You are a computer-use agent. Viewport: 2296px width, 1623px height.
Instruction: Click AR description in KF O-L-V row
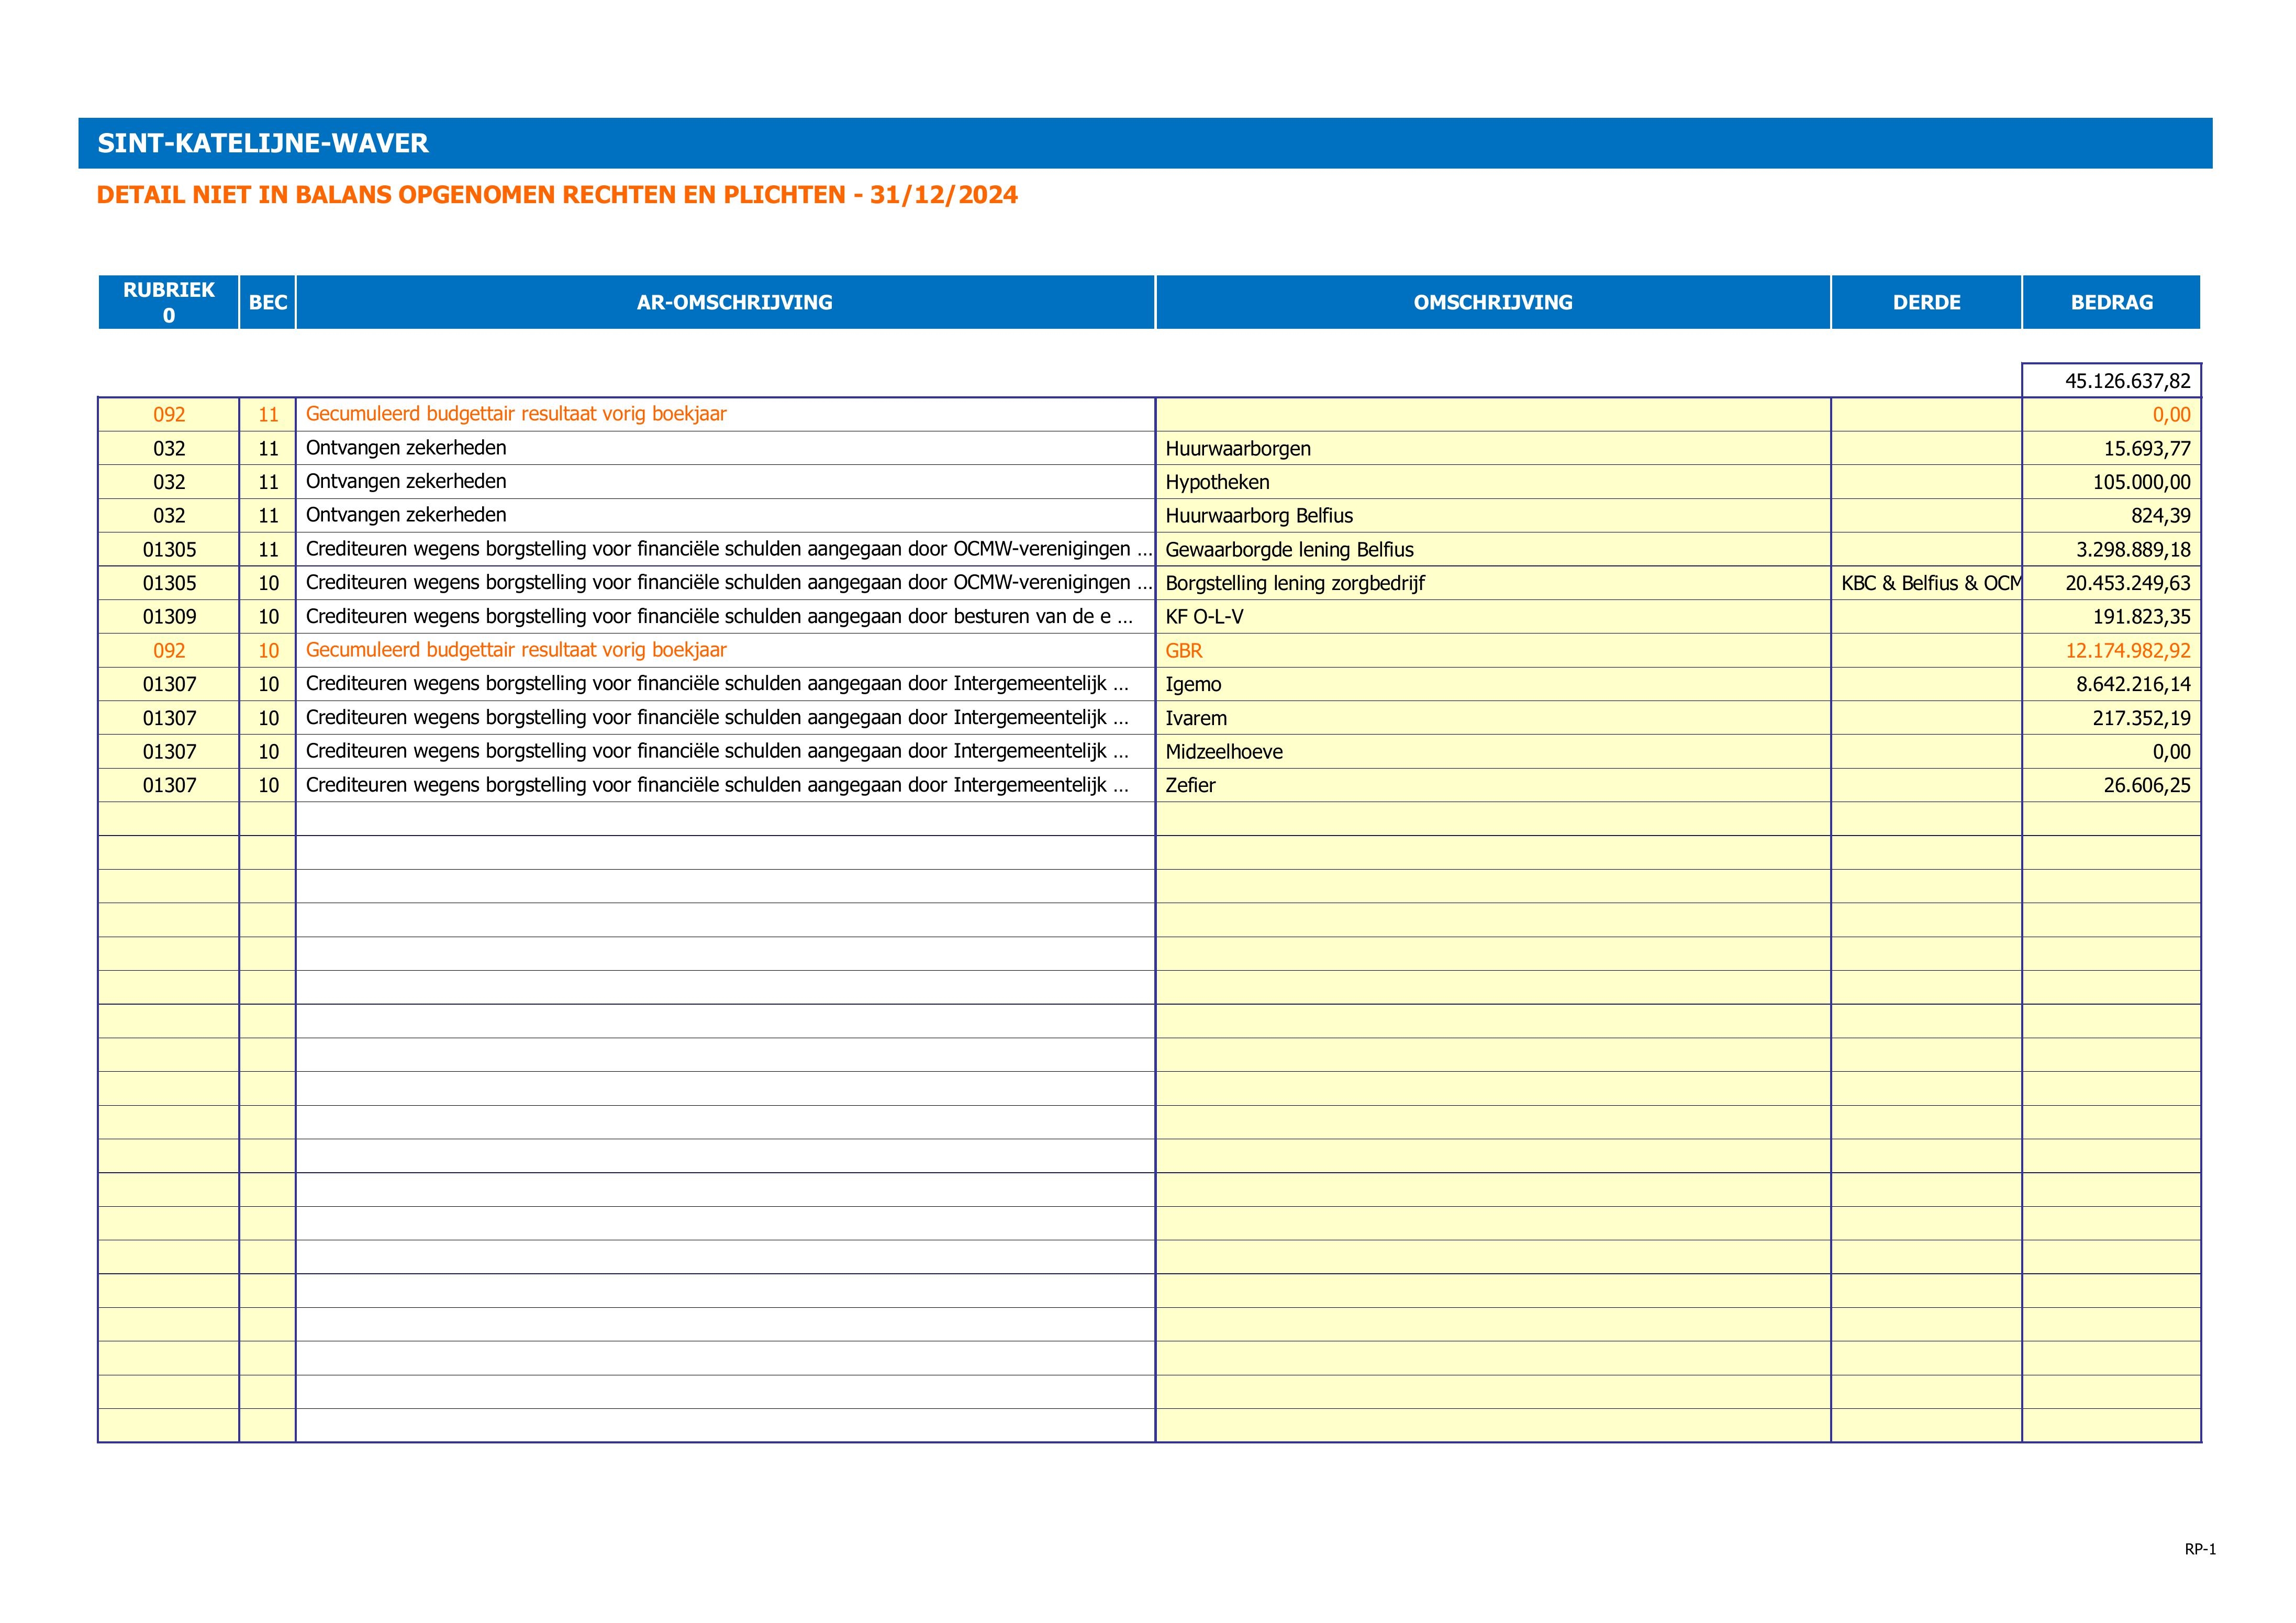[726, 617]
